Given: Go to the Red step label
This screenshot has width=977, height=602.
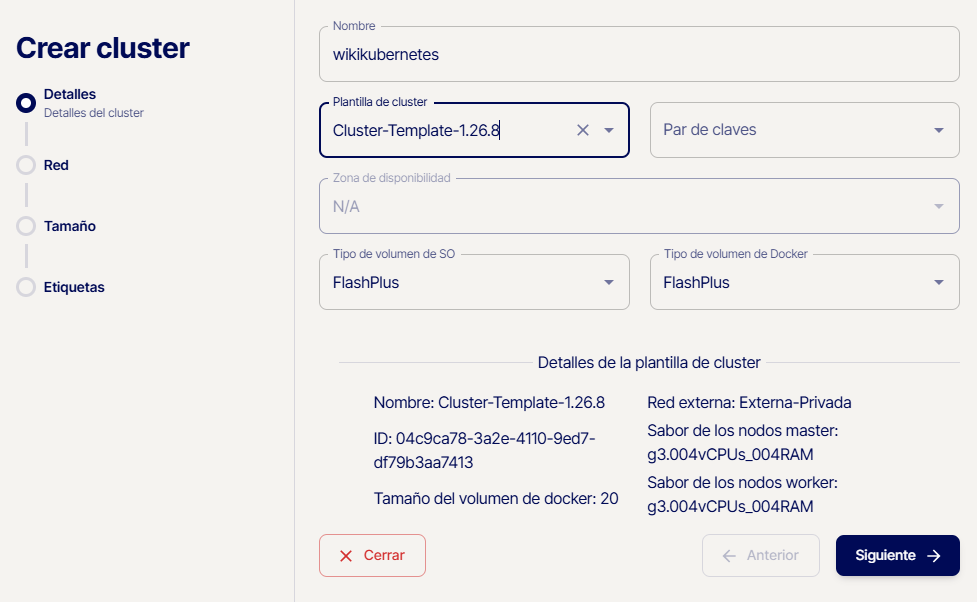Looking at the screenshot, I should click(56, 165).
